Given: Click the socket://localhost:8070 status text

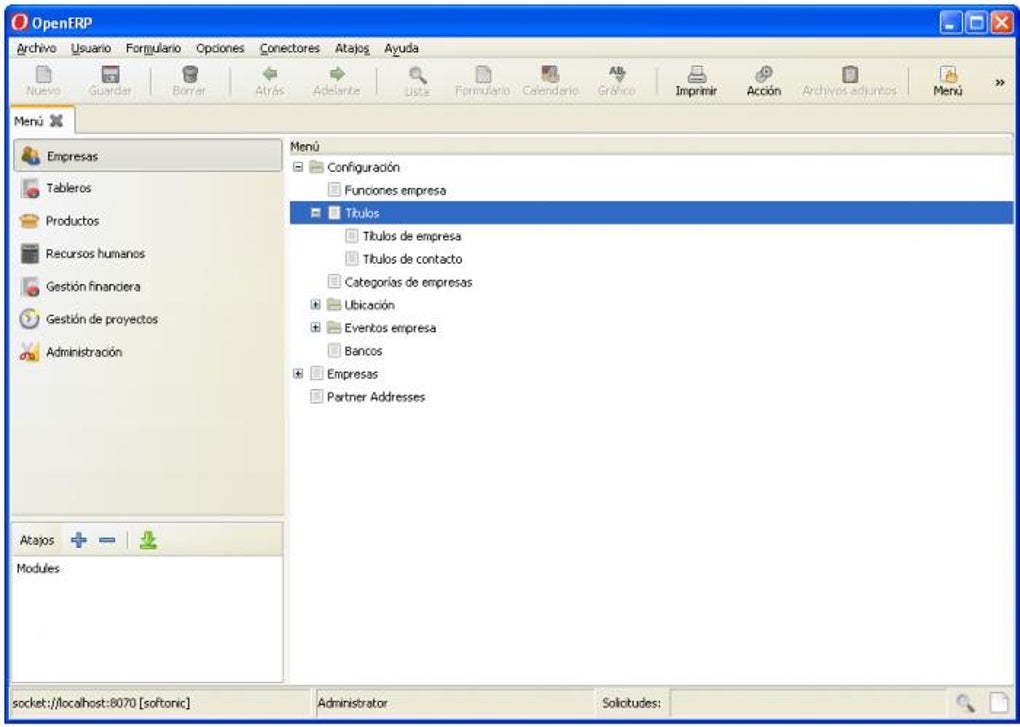Looking at the screenshot, I should tap(101, 703).
